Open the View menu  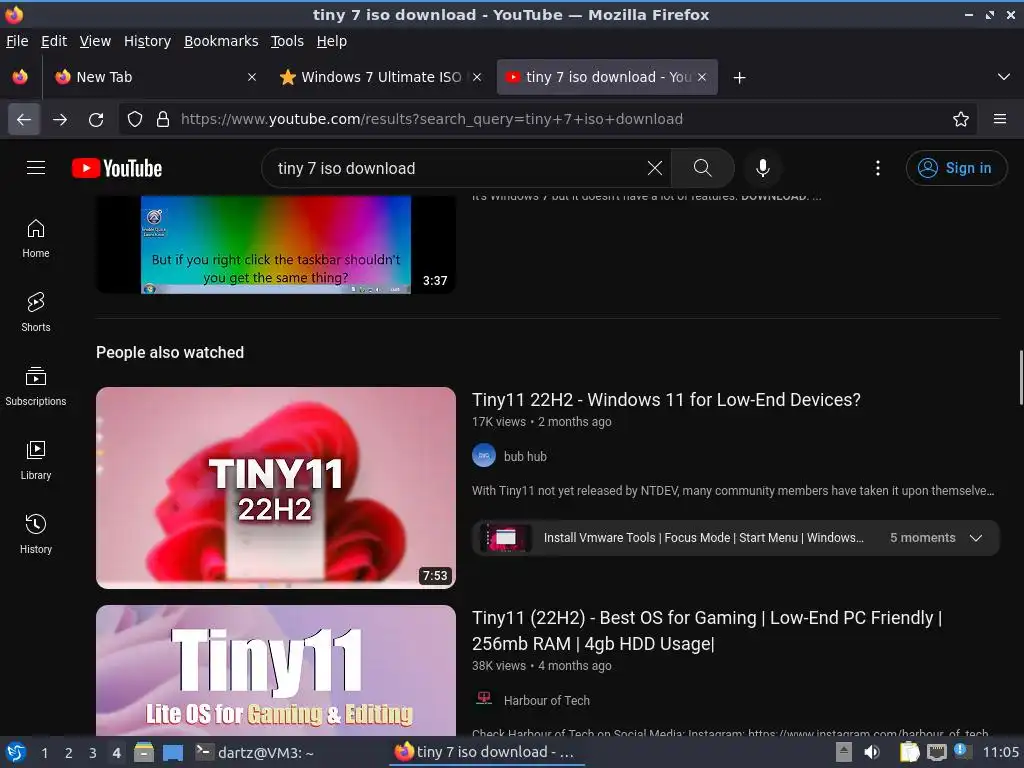[95, 41]
